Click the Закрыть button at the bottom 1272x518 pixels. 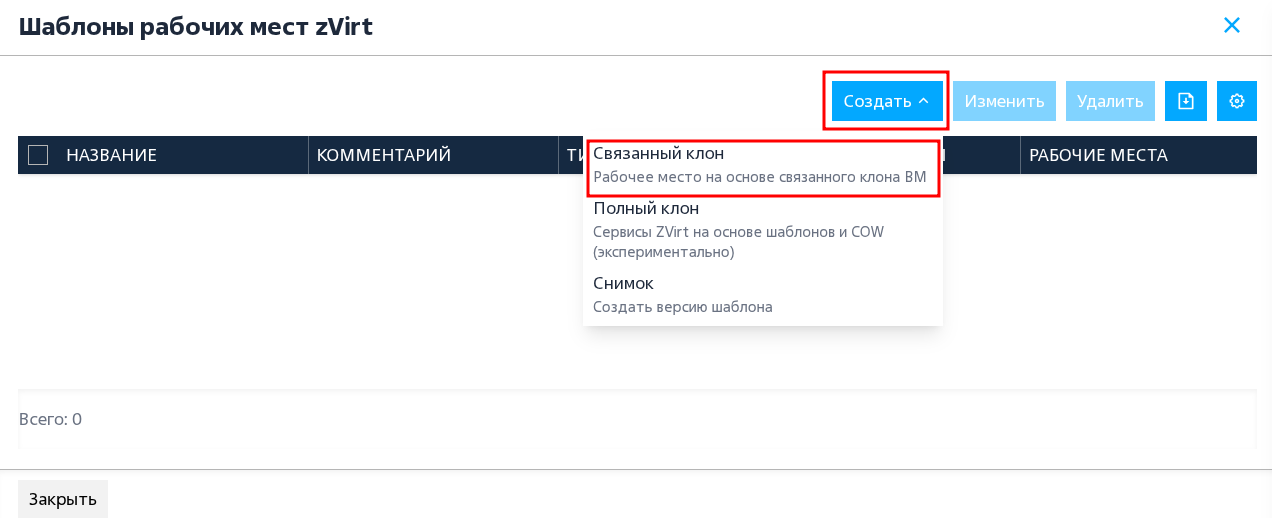(63, 499)
